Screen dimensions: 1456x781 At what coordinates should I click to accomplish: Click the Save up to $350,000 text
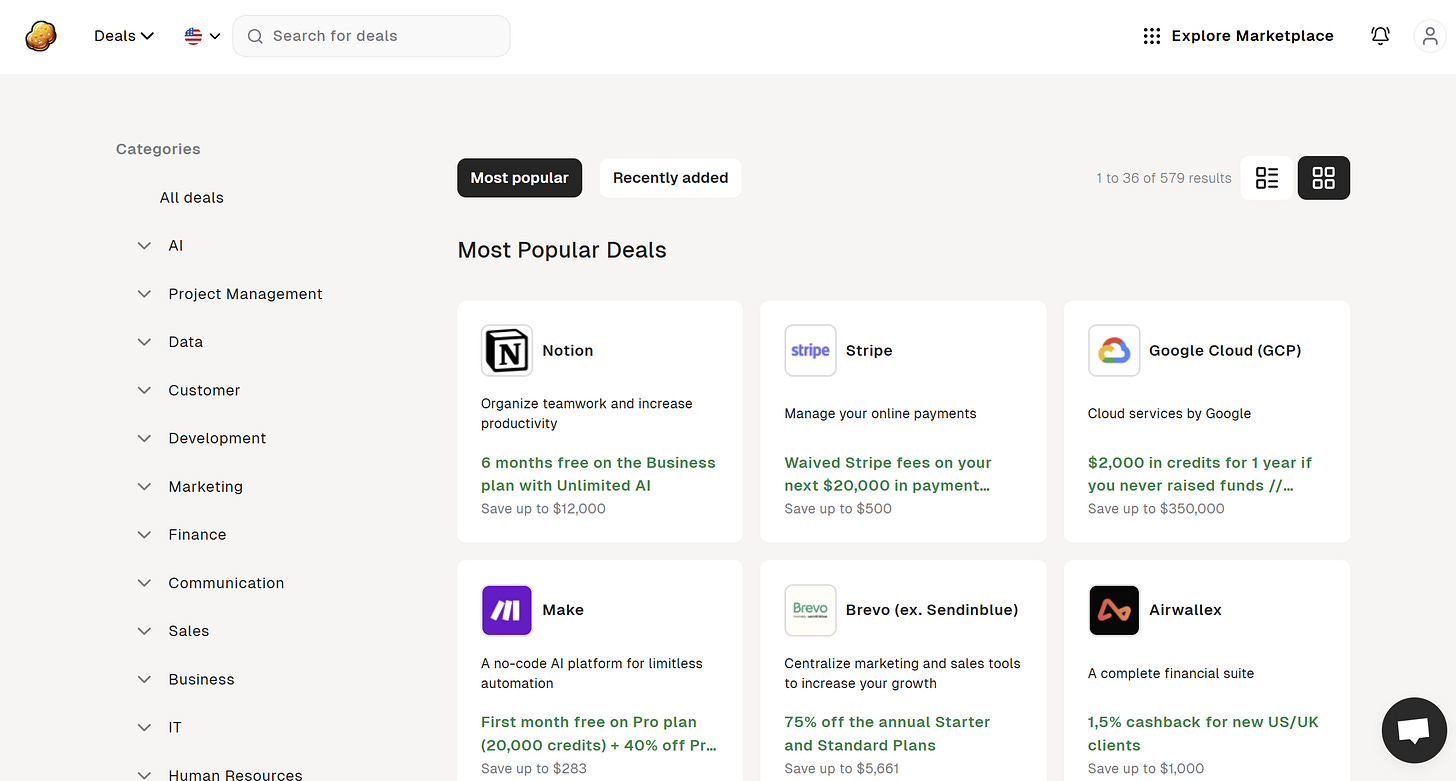1156,509
